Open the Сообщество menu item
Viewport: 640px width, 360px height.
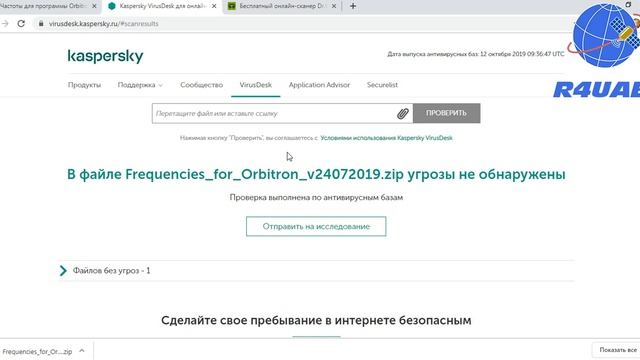tap(202, 85)
